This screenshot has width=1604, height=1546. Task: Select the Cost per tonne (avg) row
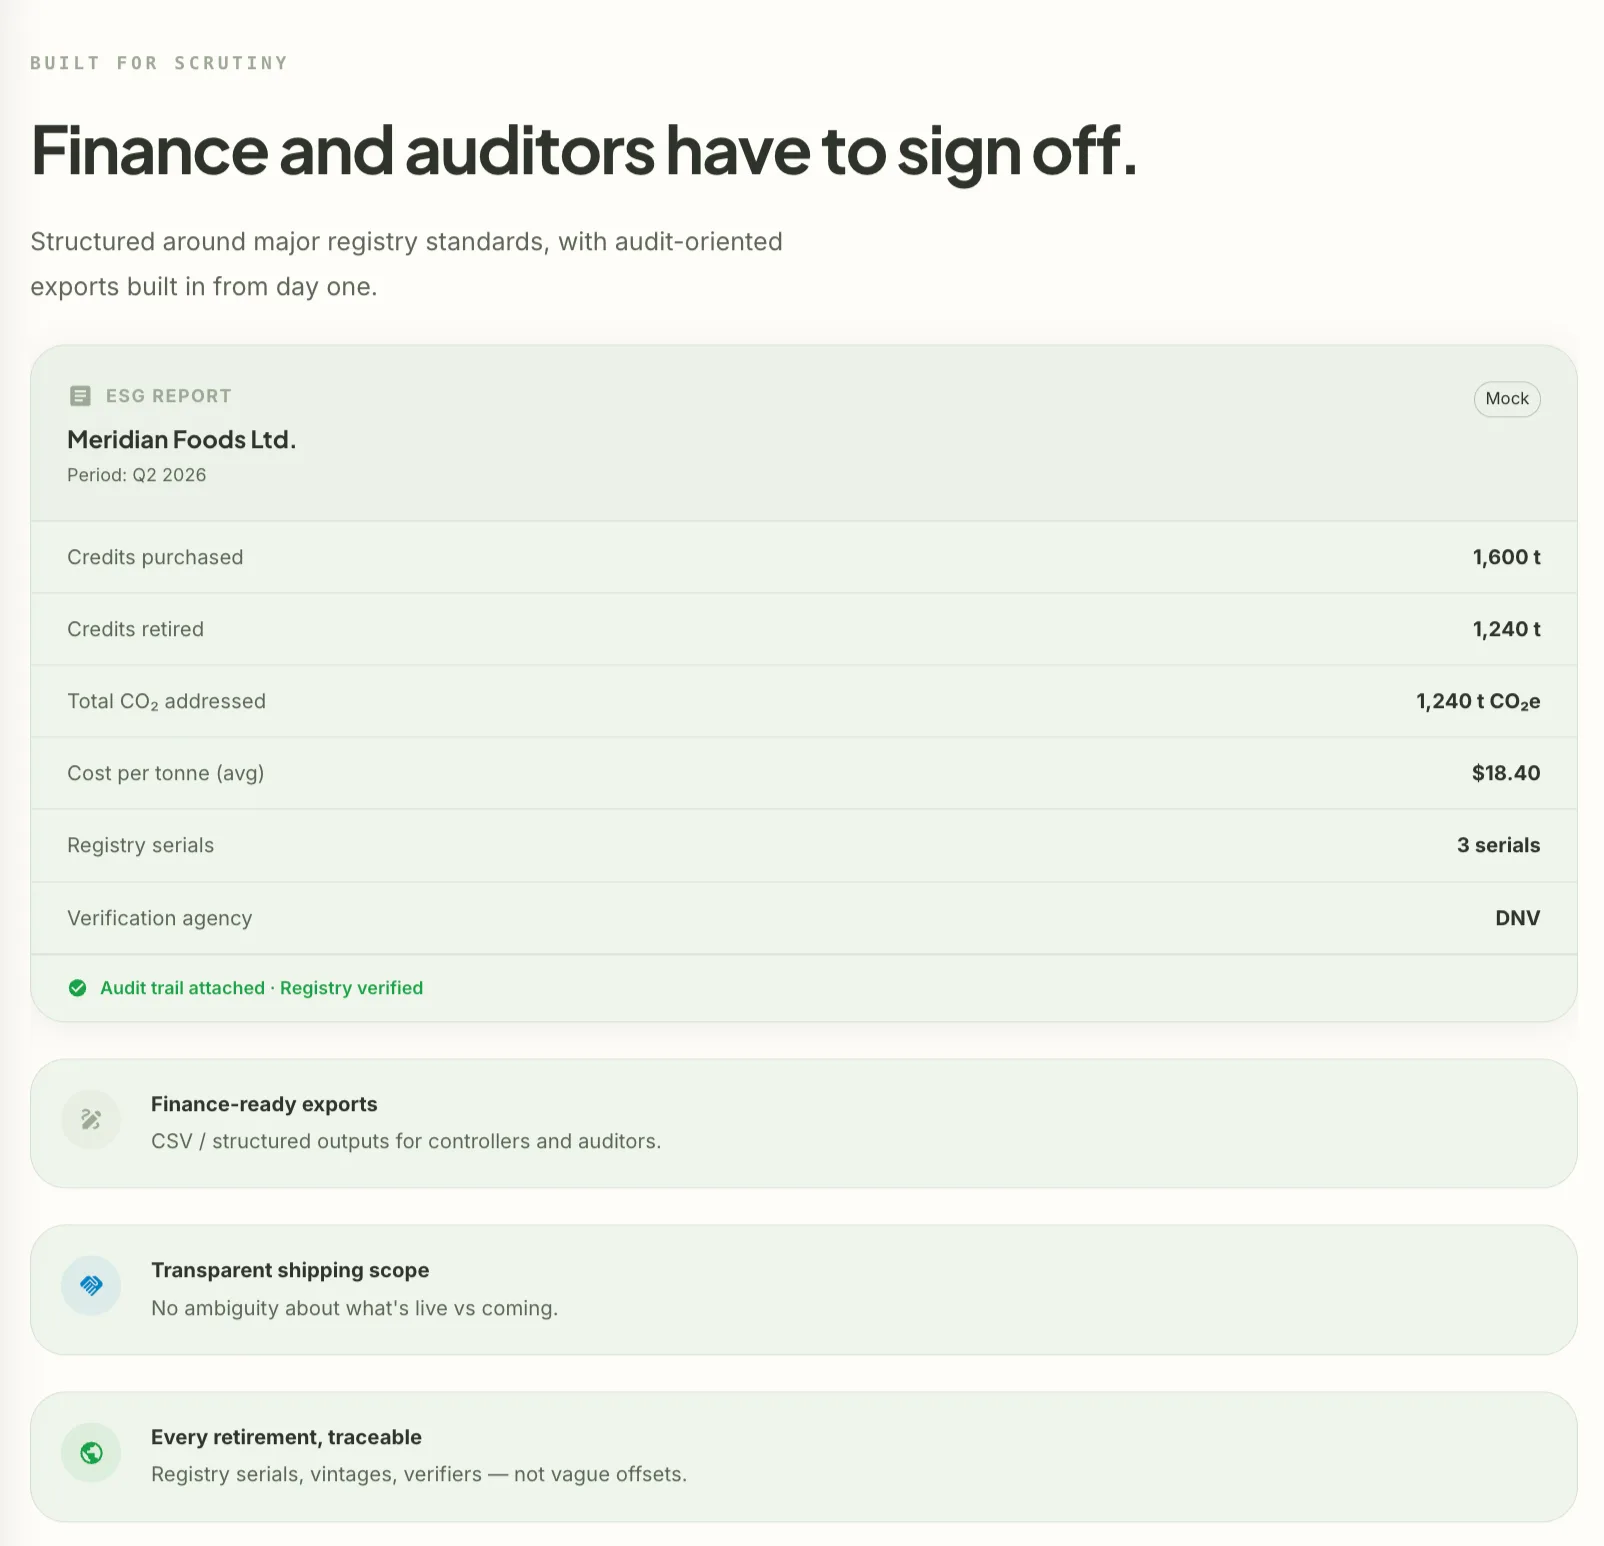(x=804, y=773)
